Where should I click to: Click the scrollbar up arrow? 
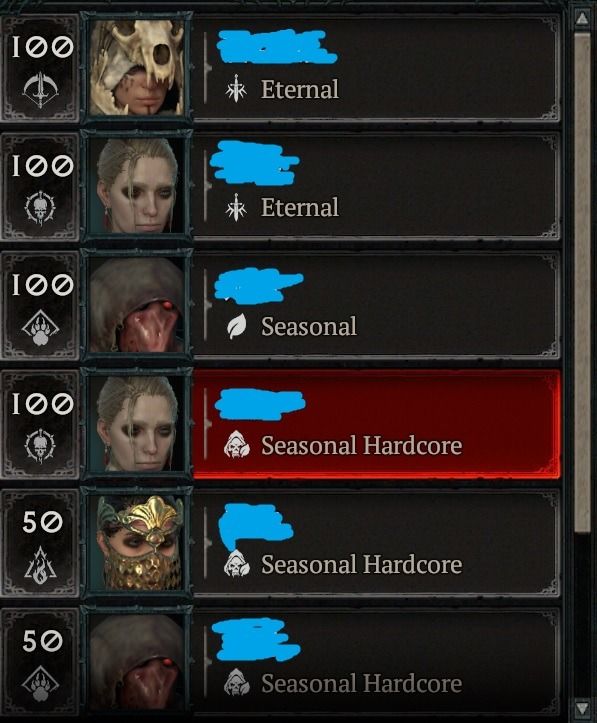[582, 18]
